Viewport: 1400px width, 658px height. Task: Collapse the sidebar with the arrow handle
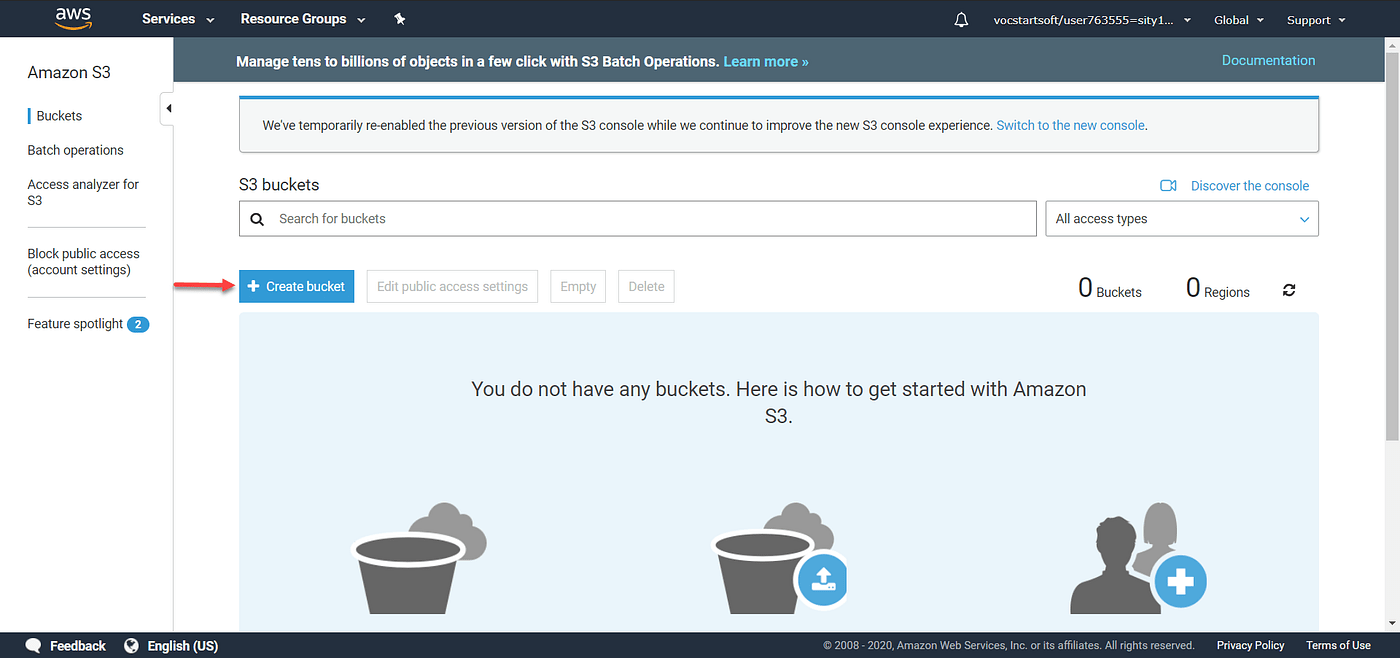click(168, 108)
